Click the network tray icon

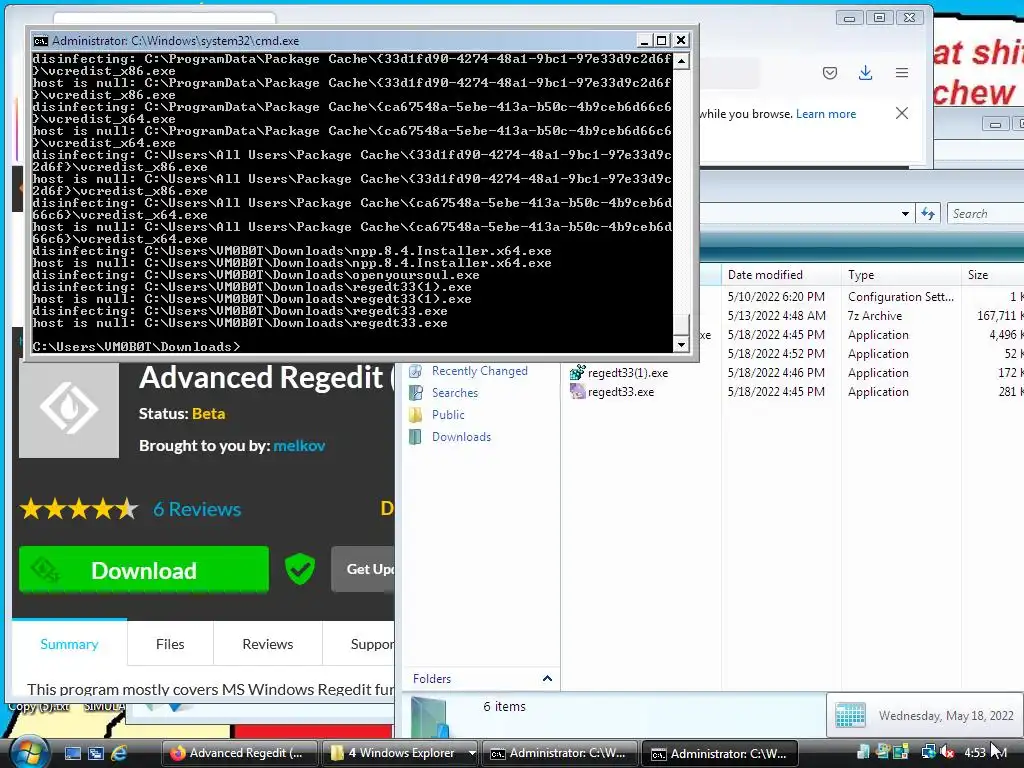pos(927,753)
